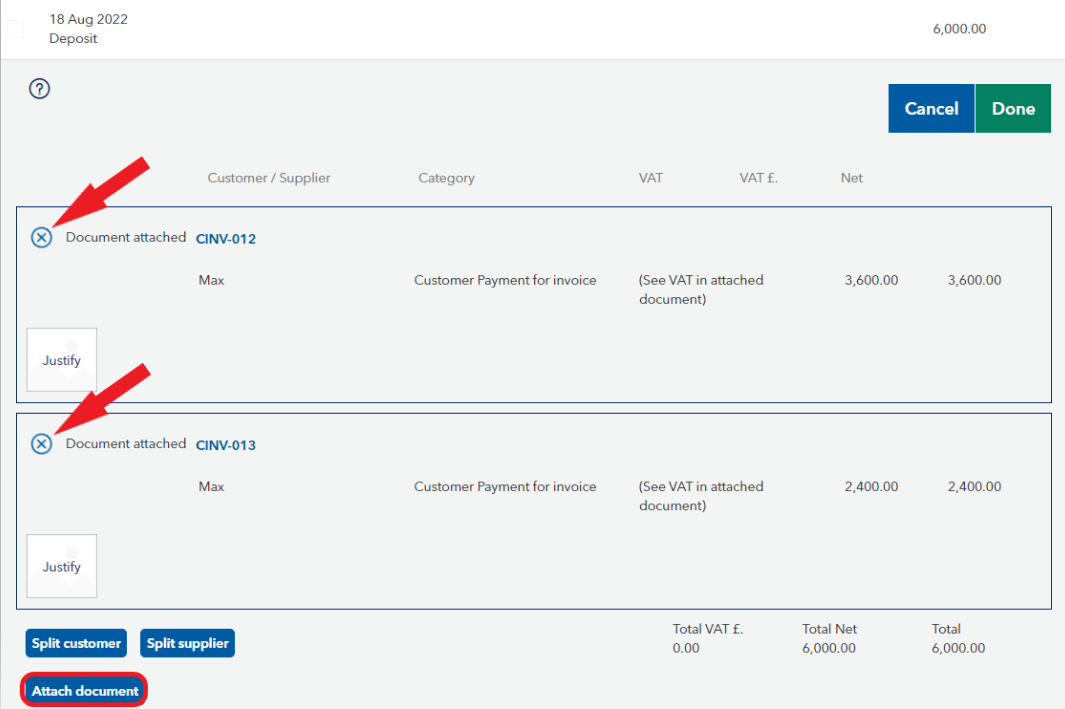Click Customer Payment for invoice category under CINV-013
This screenshot has width=1065, height=709.
pos(505,487)
